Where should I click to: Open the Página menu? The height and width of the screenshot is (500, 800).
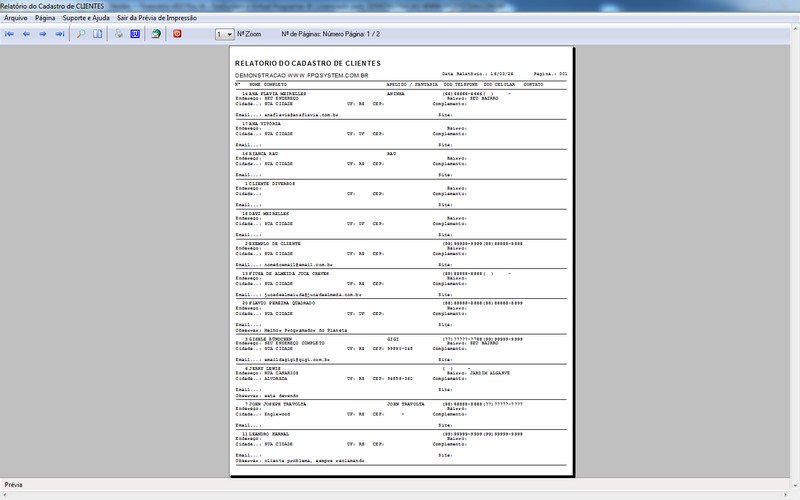(x=45, y=18)
